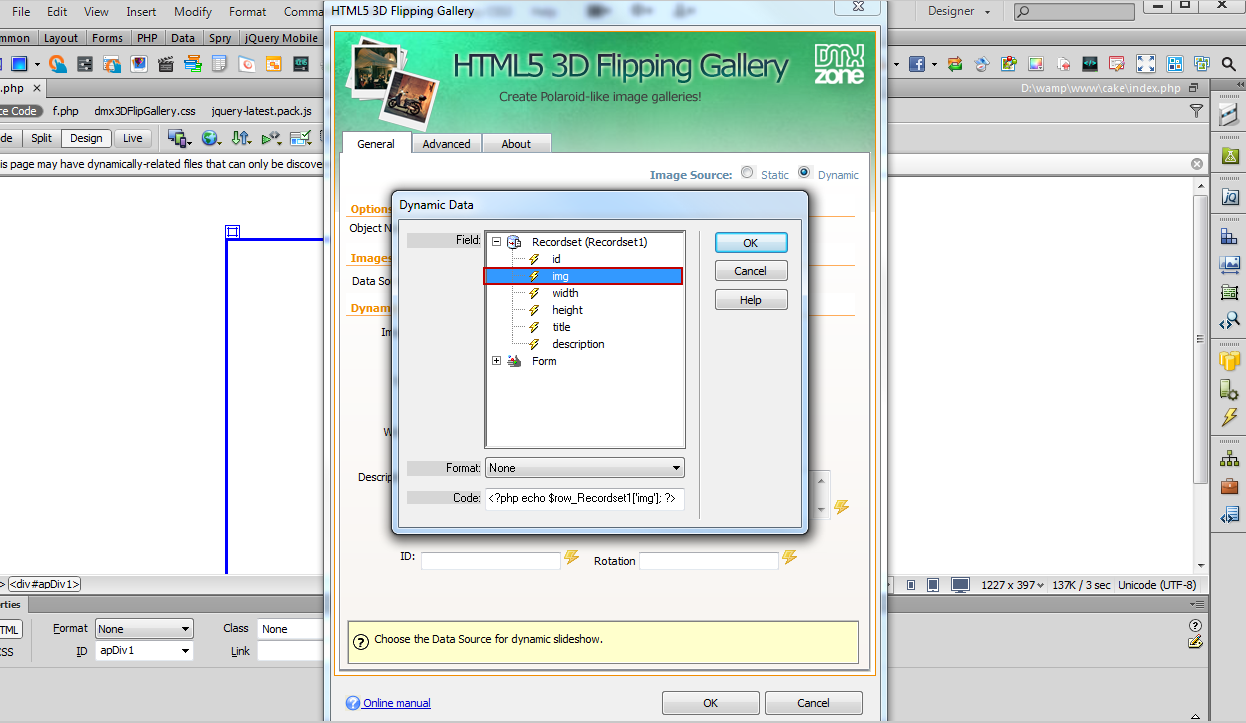Click the Properties panel help question icon
Image resolution: width=1246 pixels, height=723 pixels.
[x=1194, y=624]
